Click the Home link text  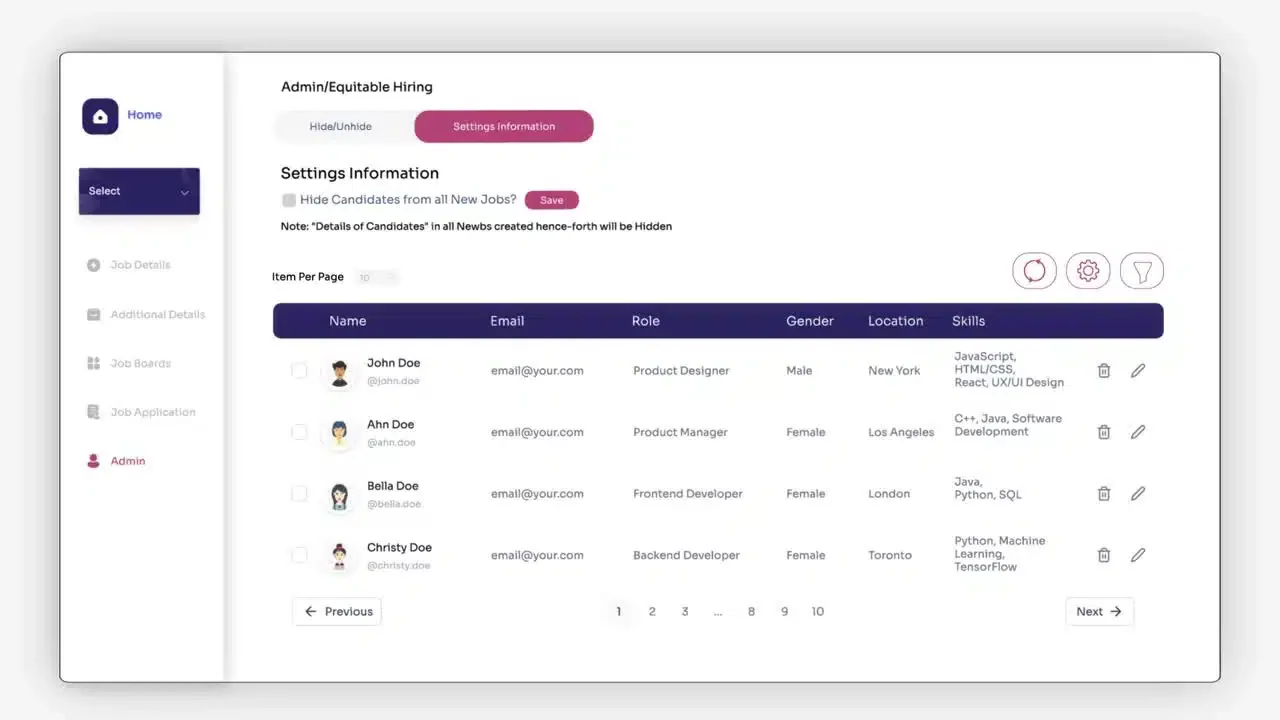(144, 115)
